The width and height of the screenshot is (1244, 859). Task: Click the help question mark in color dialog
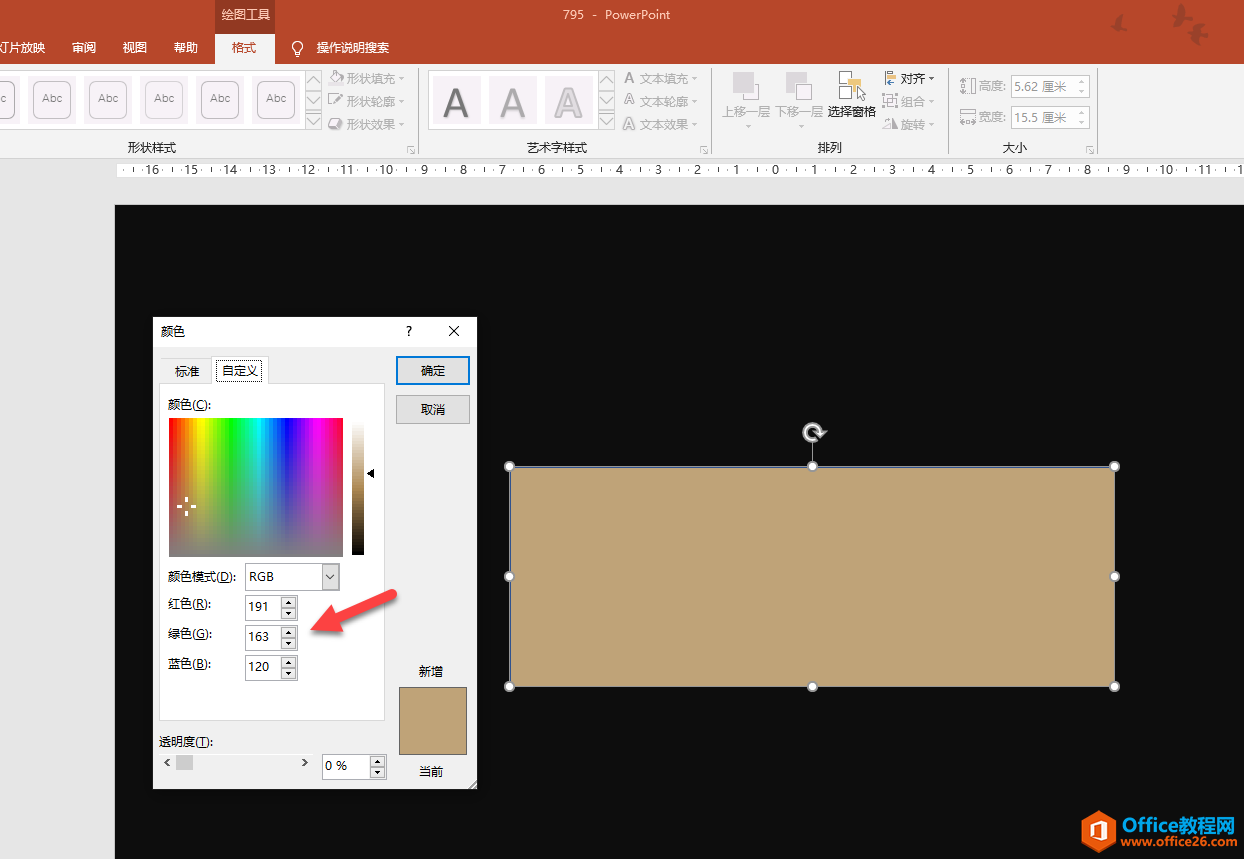pos(408,331)
